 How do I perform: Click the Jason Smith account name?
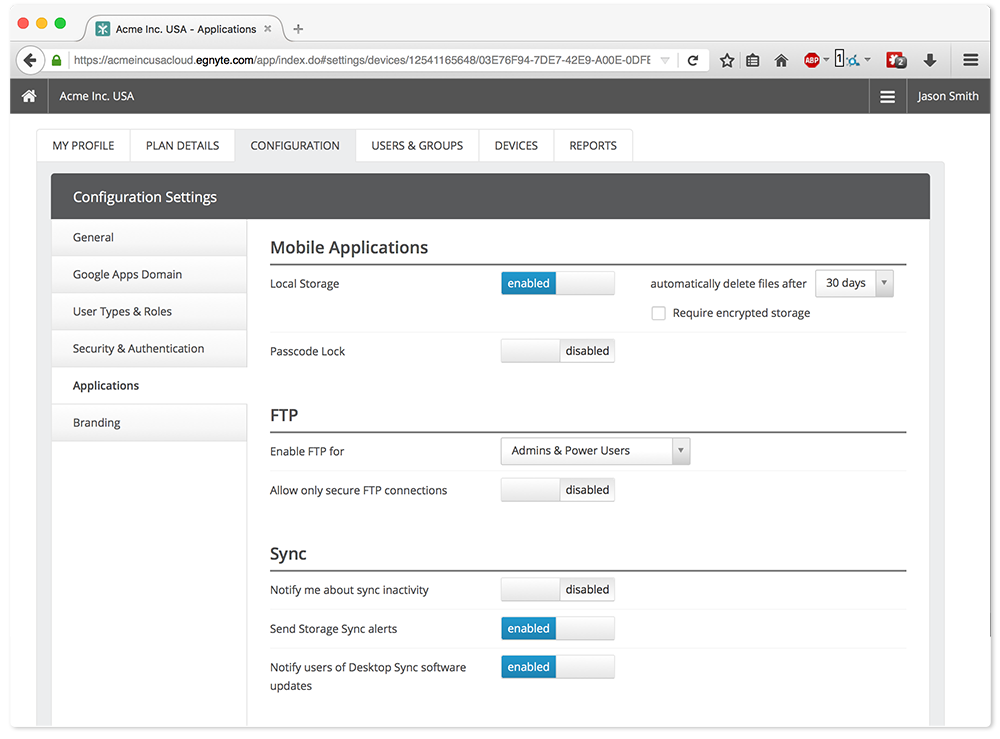click(x=947, y=97)
